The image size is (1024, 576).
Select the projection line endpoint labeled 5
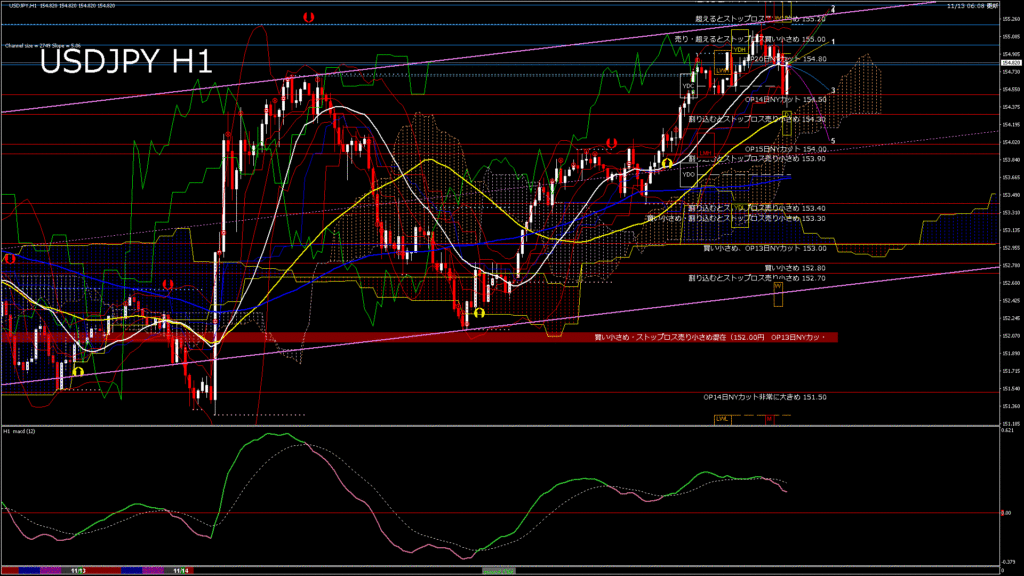click(833, 141)
